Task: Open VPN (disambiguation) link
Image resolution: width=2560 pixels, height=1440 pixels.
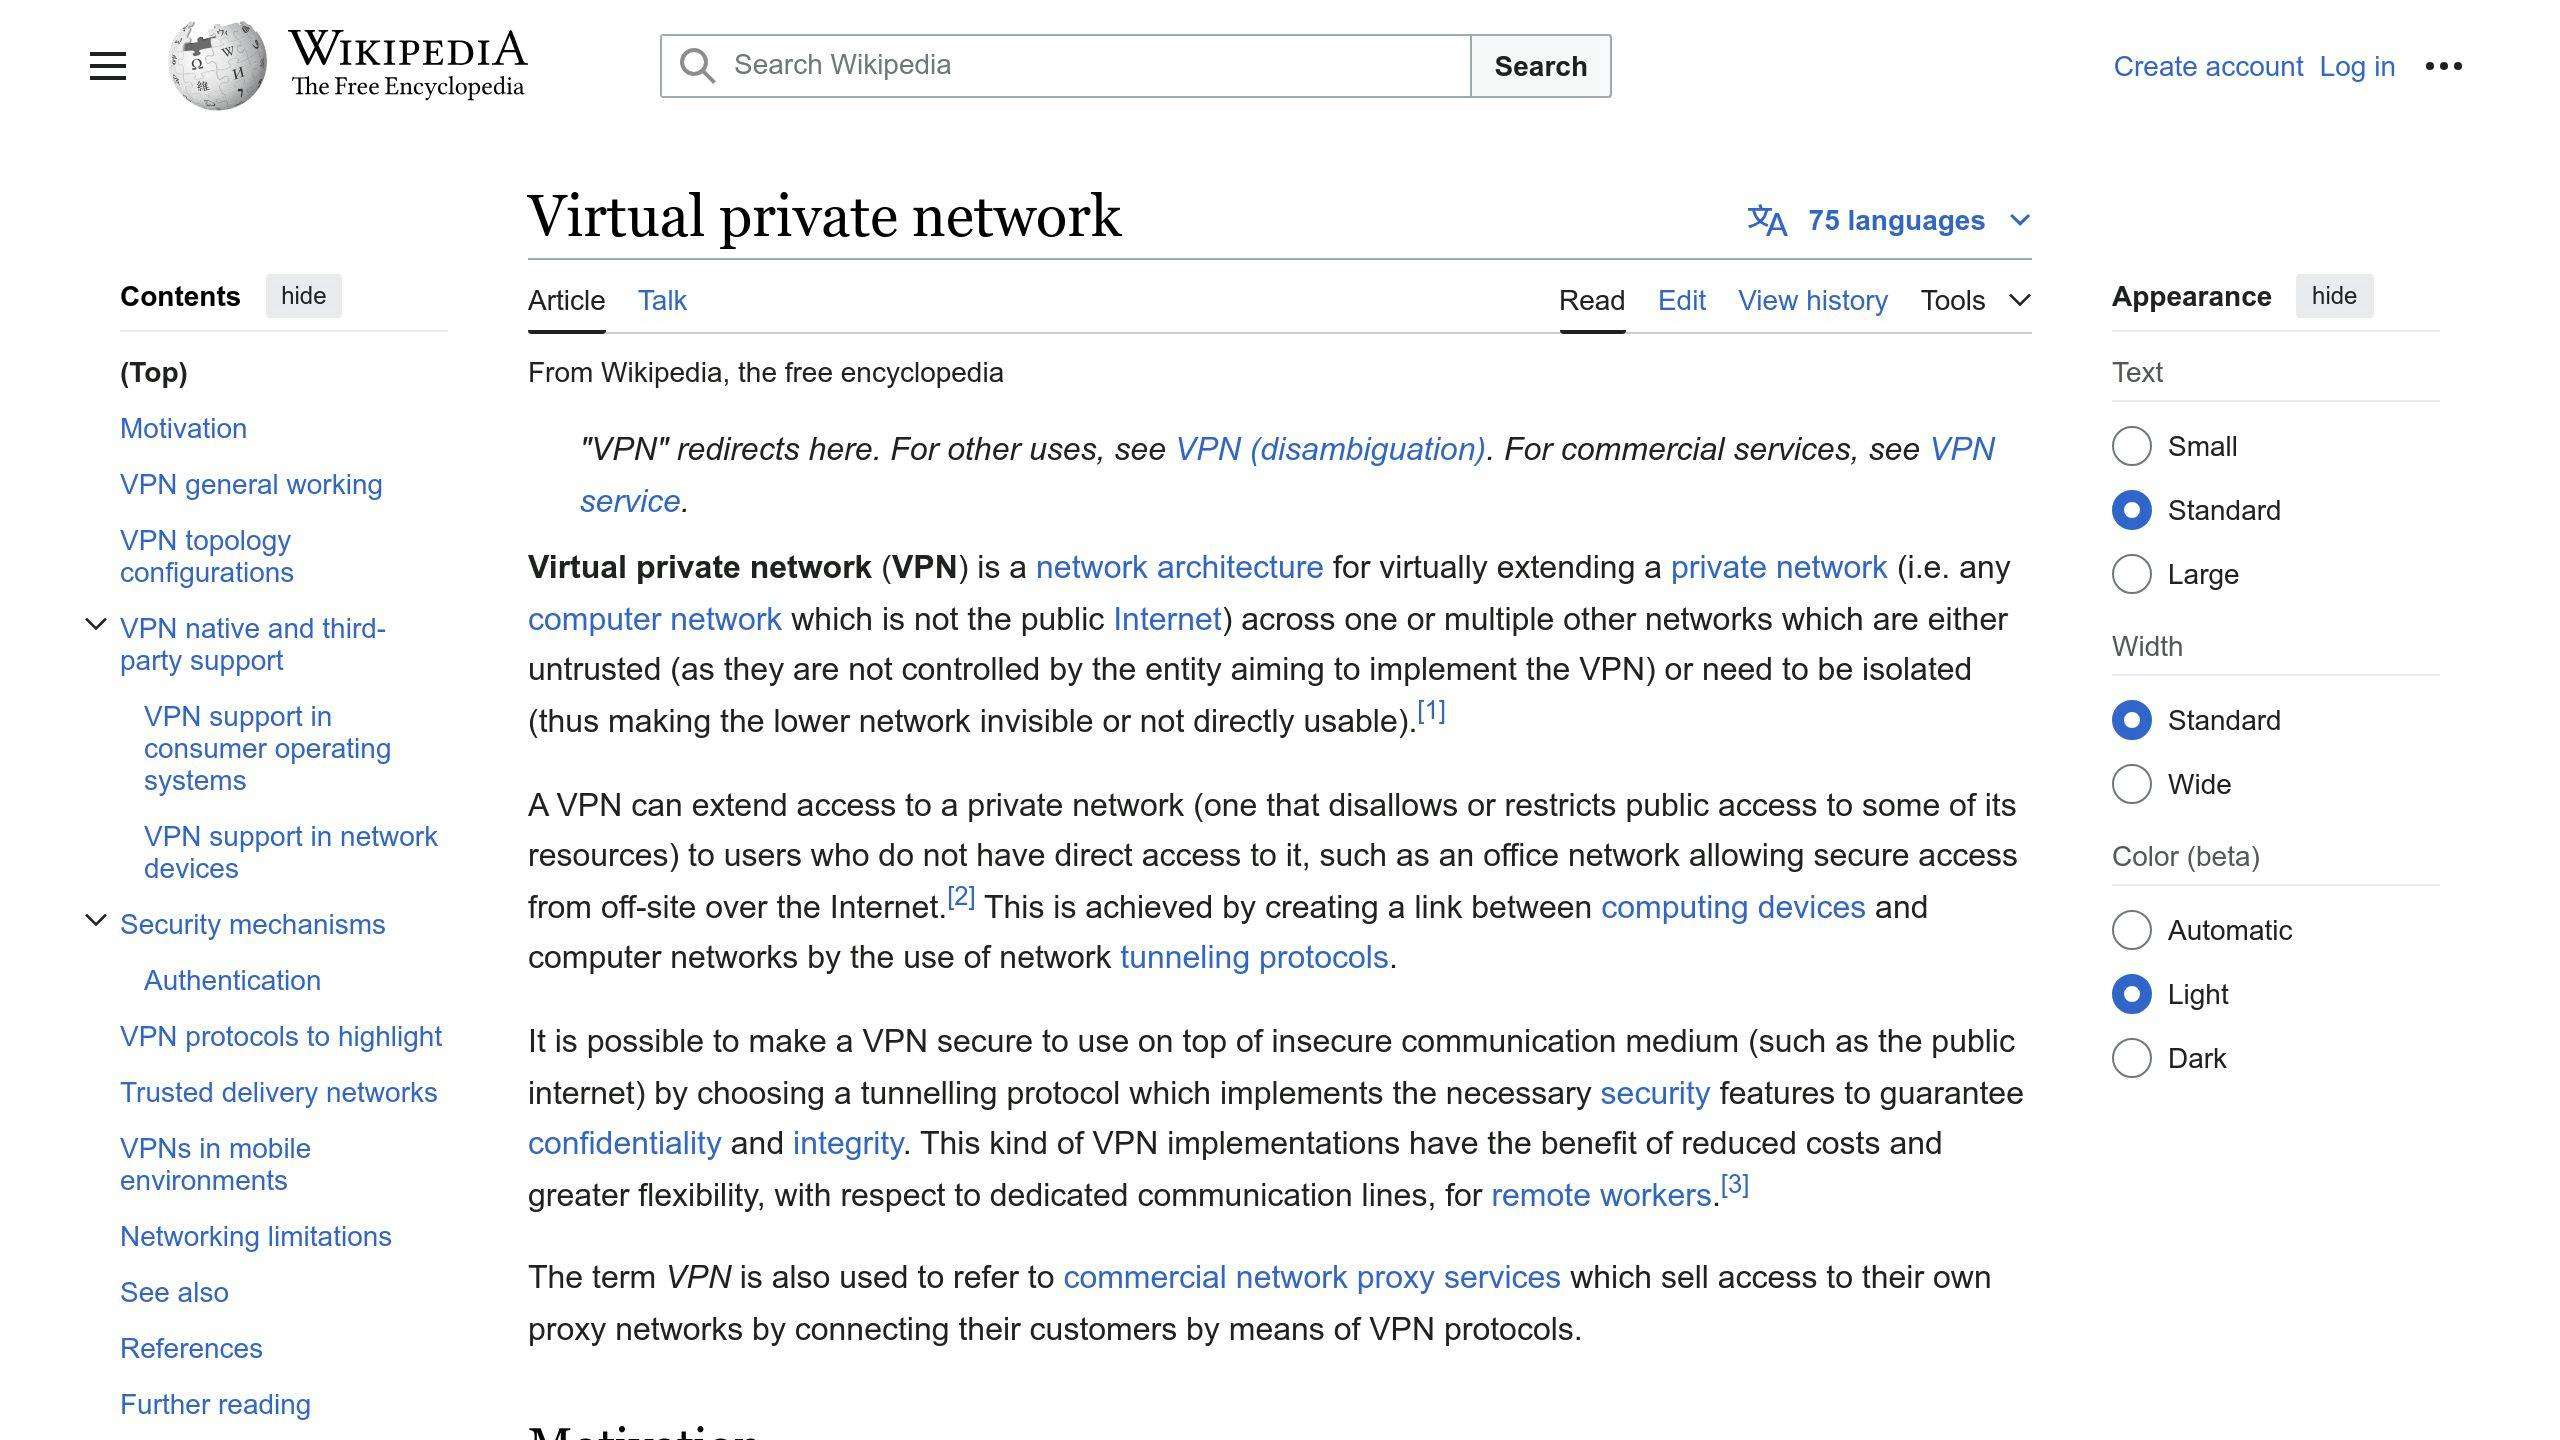Action: (1330, 449)
